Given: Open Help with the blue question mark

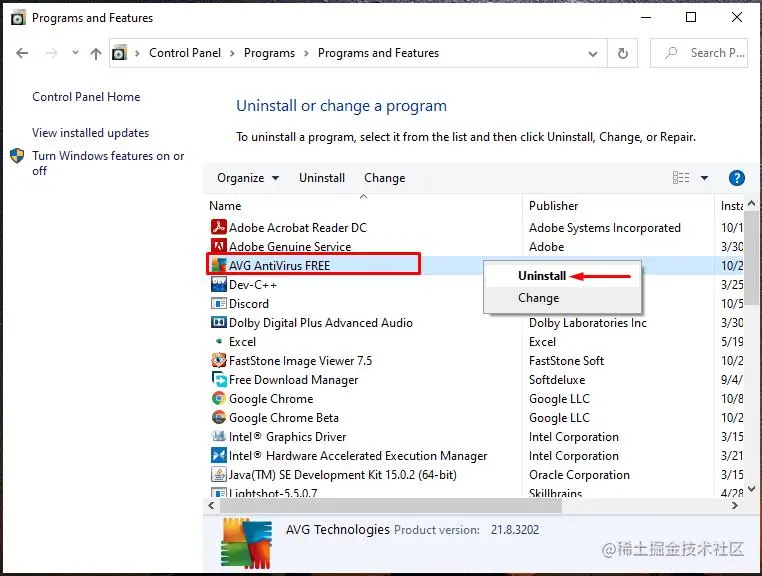Looking at the screenshot, I should click(x=737, y=178).
